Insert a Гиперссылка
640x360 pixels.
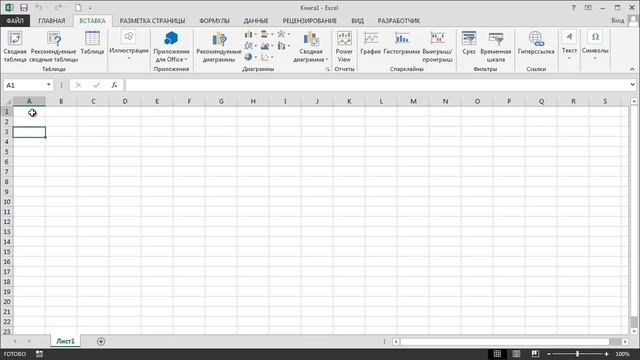pyautogui.click(x=536, y=43)
